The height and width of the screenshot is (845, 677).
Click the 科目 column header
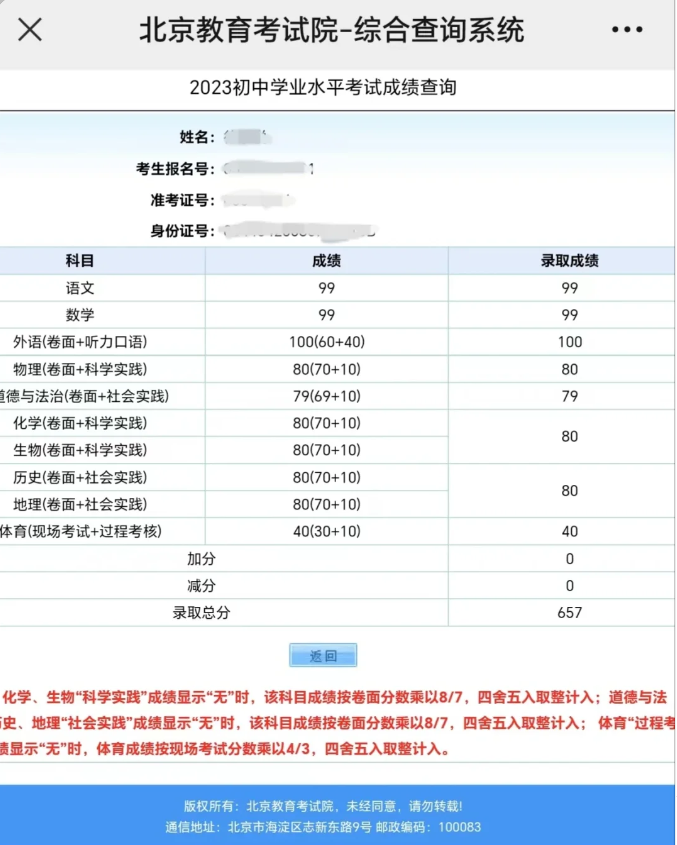coord(80,261)
